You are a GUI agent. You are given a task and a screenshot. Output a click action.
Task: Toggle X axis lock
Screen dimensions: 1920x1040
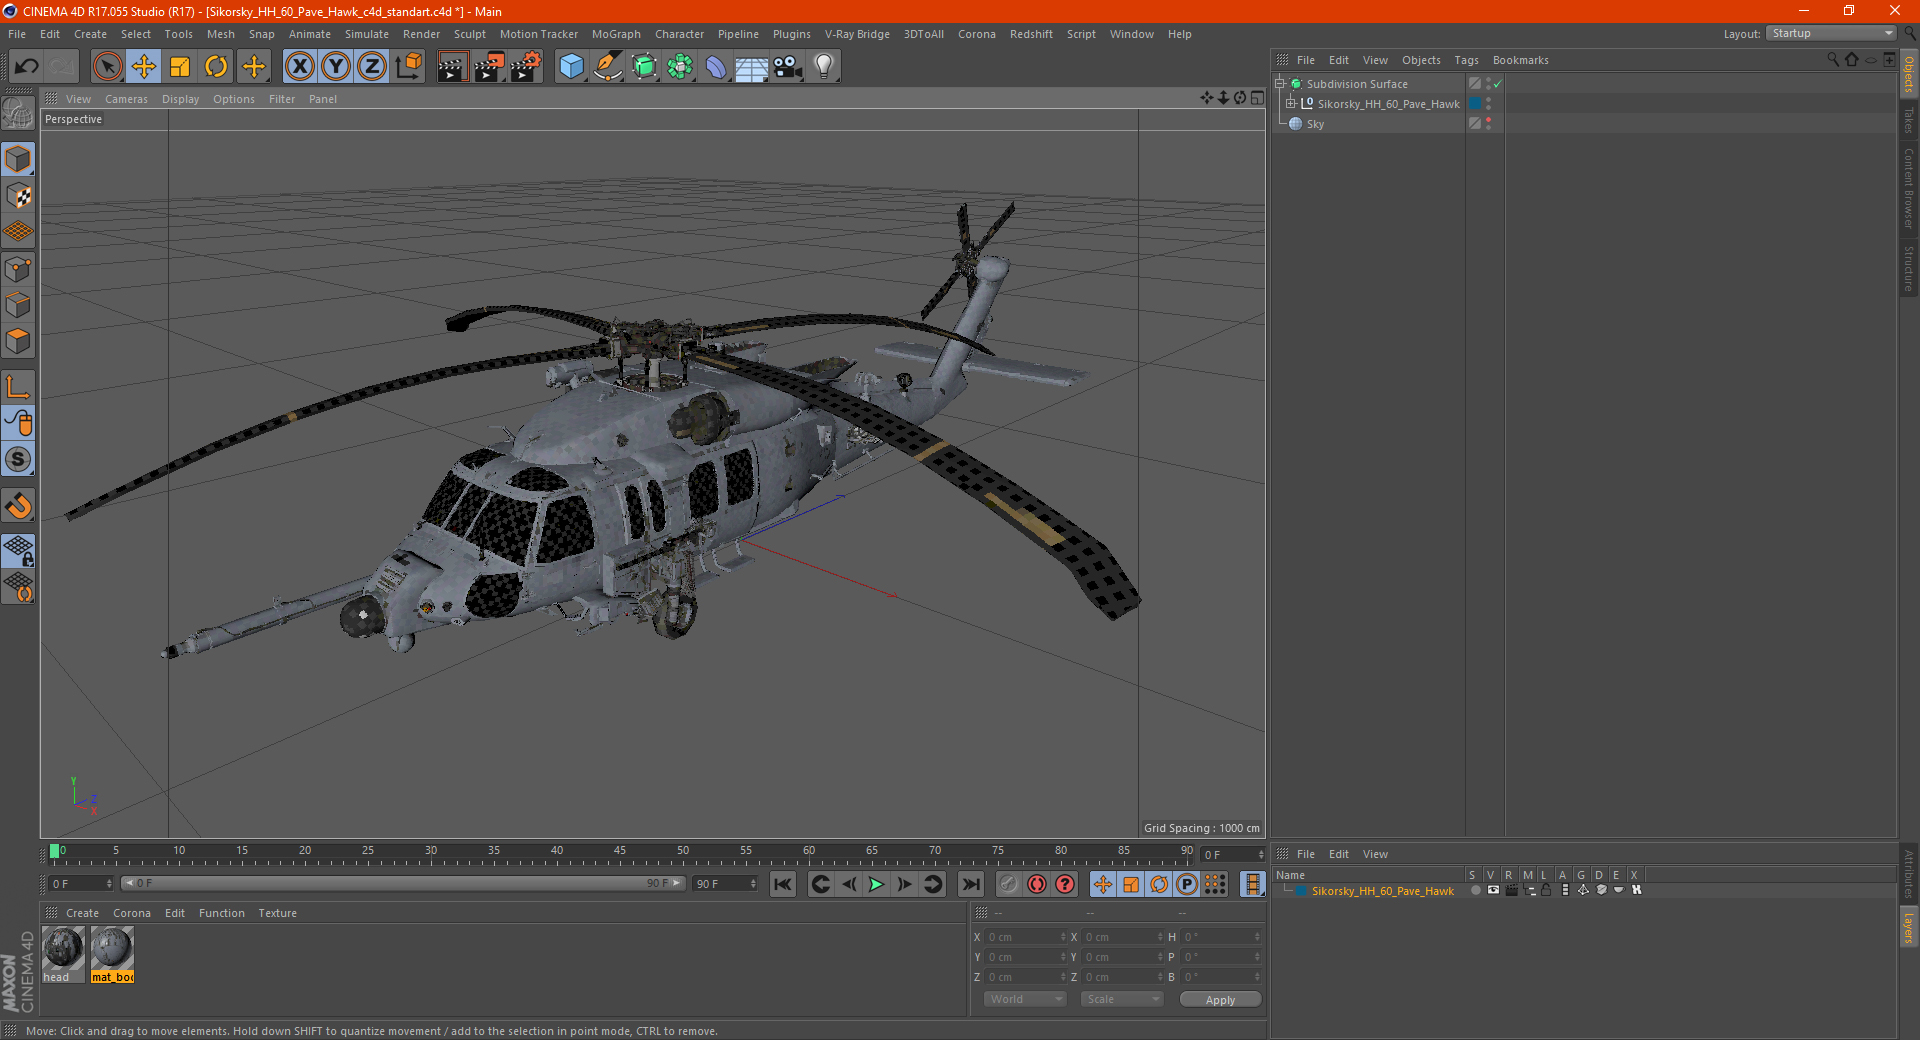tap(299, 67)
